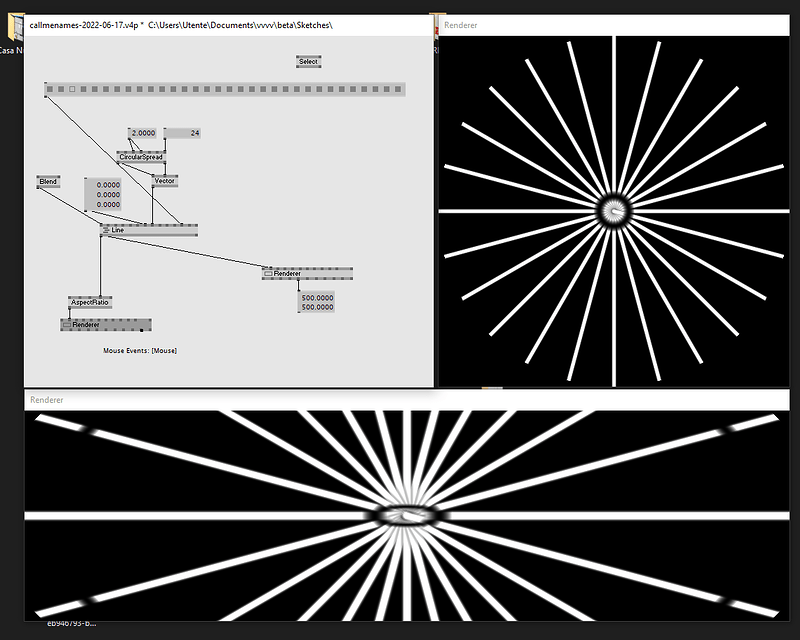Toggle the lit square in the toggle row
Viewport: 800px width, 640px height.
[x=72, y=89]
